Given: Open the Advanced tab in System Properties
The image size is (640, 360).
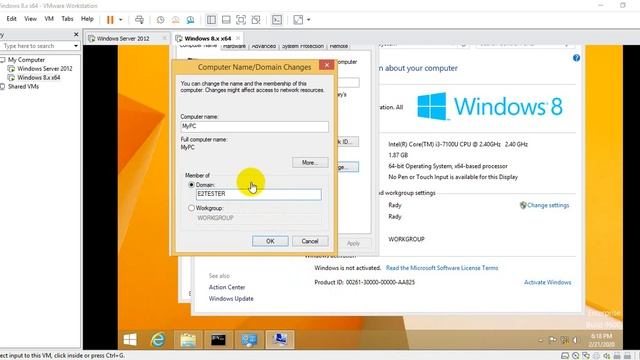Looking at the screenshot, I should pos(264,47).
